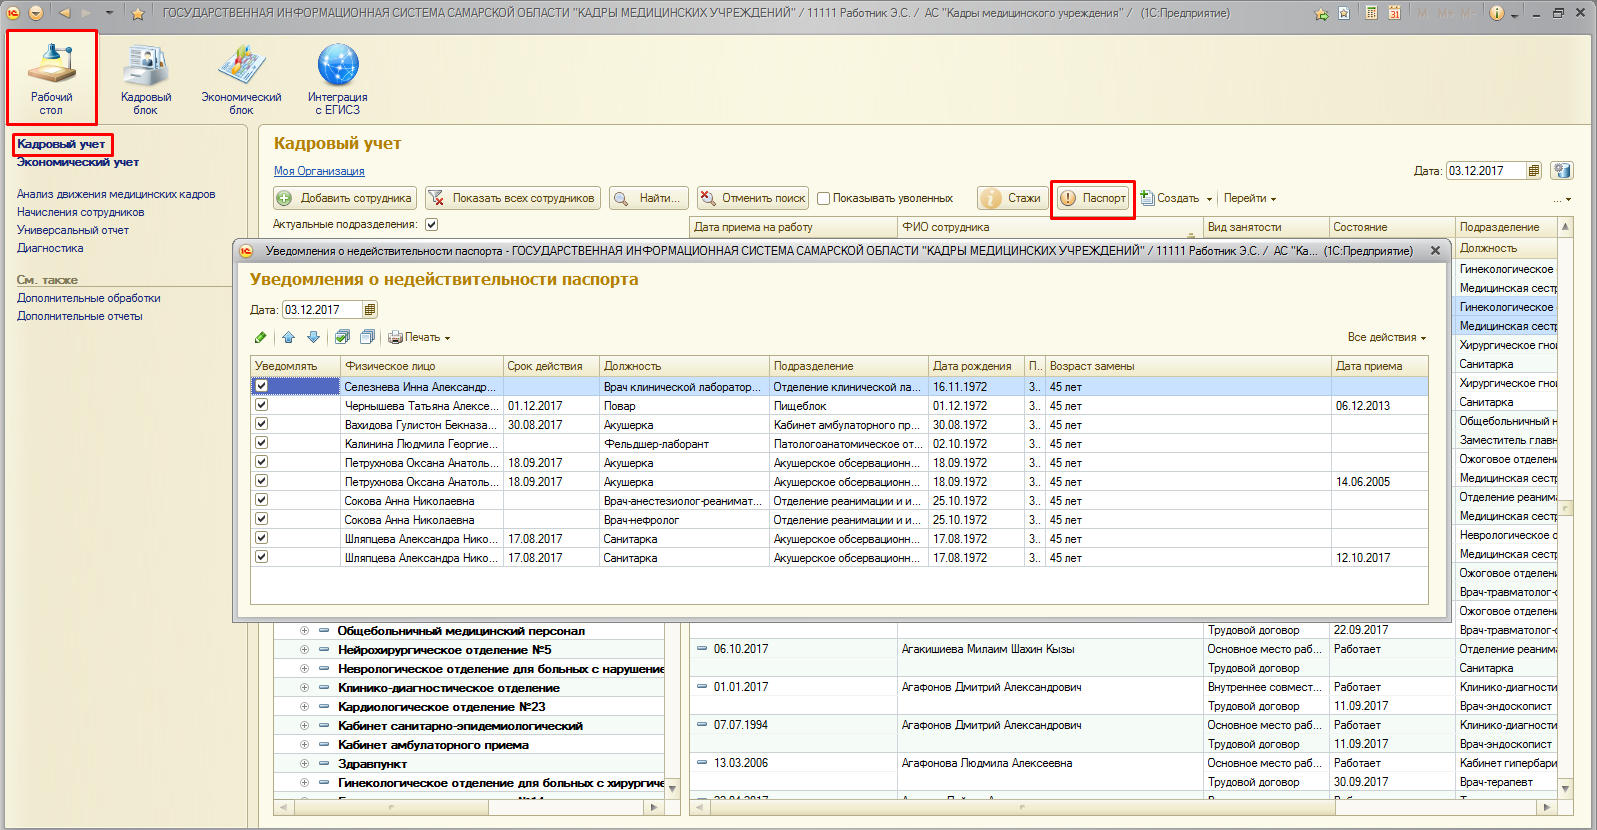Click the uncheck-all icon in the notifications toolbar
Image resolution: width=1597 pixels, height=830 pixels.
coord(367,337)
